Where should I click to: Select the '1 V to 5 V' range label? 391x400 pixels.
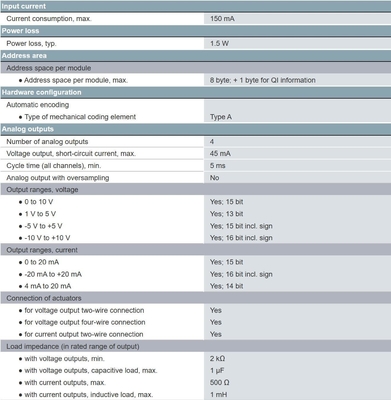[x=40, y=214]
